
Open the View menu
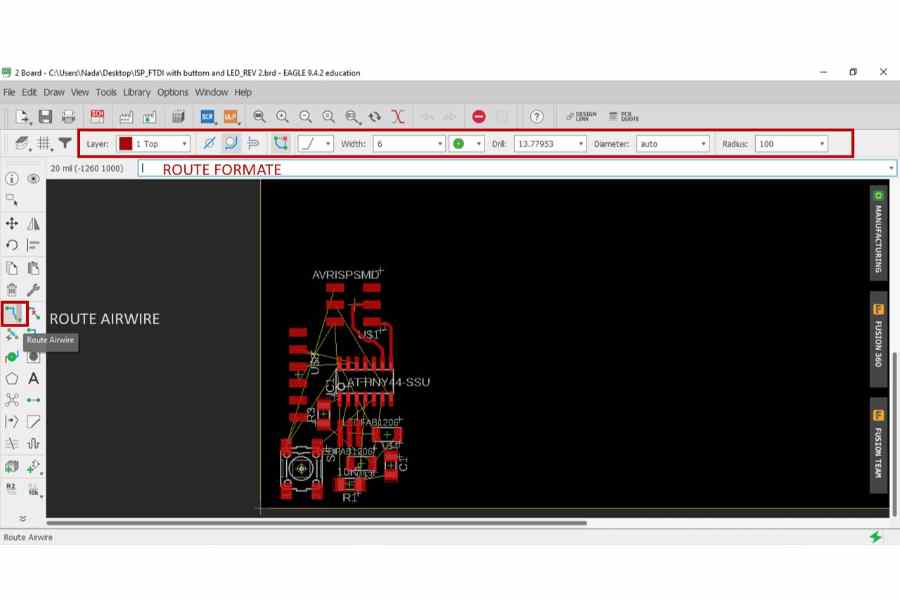pos(80,92)
